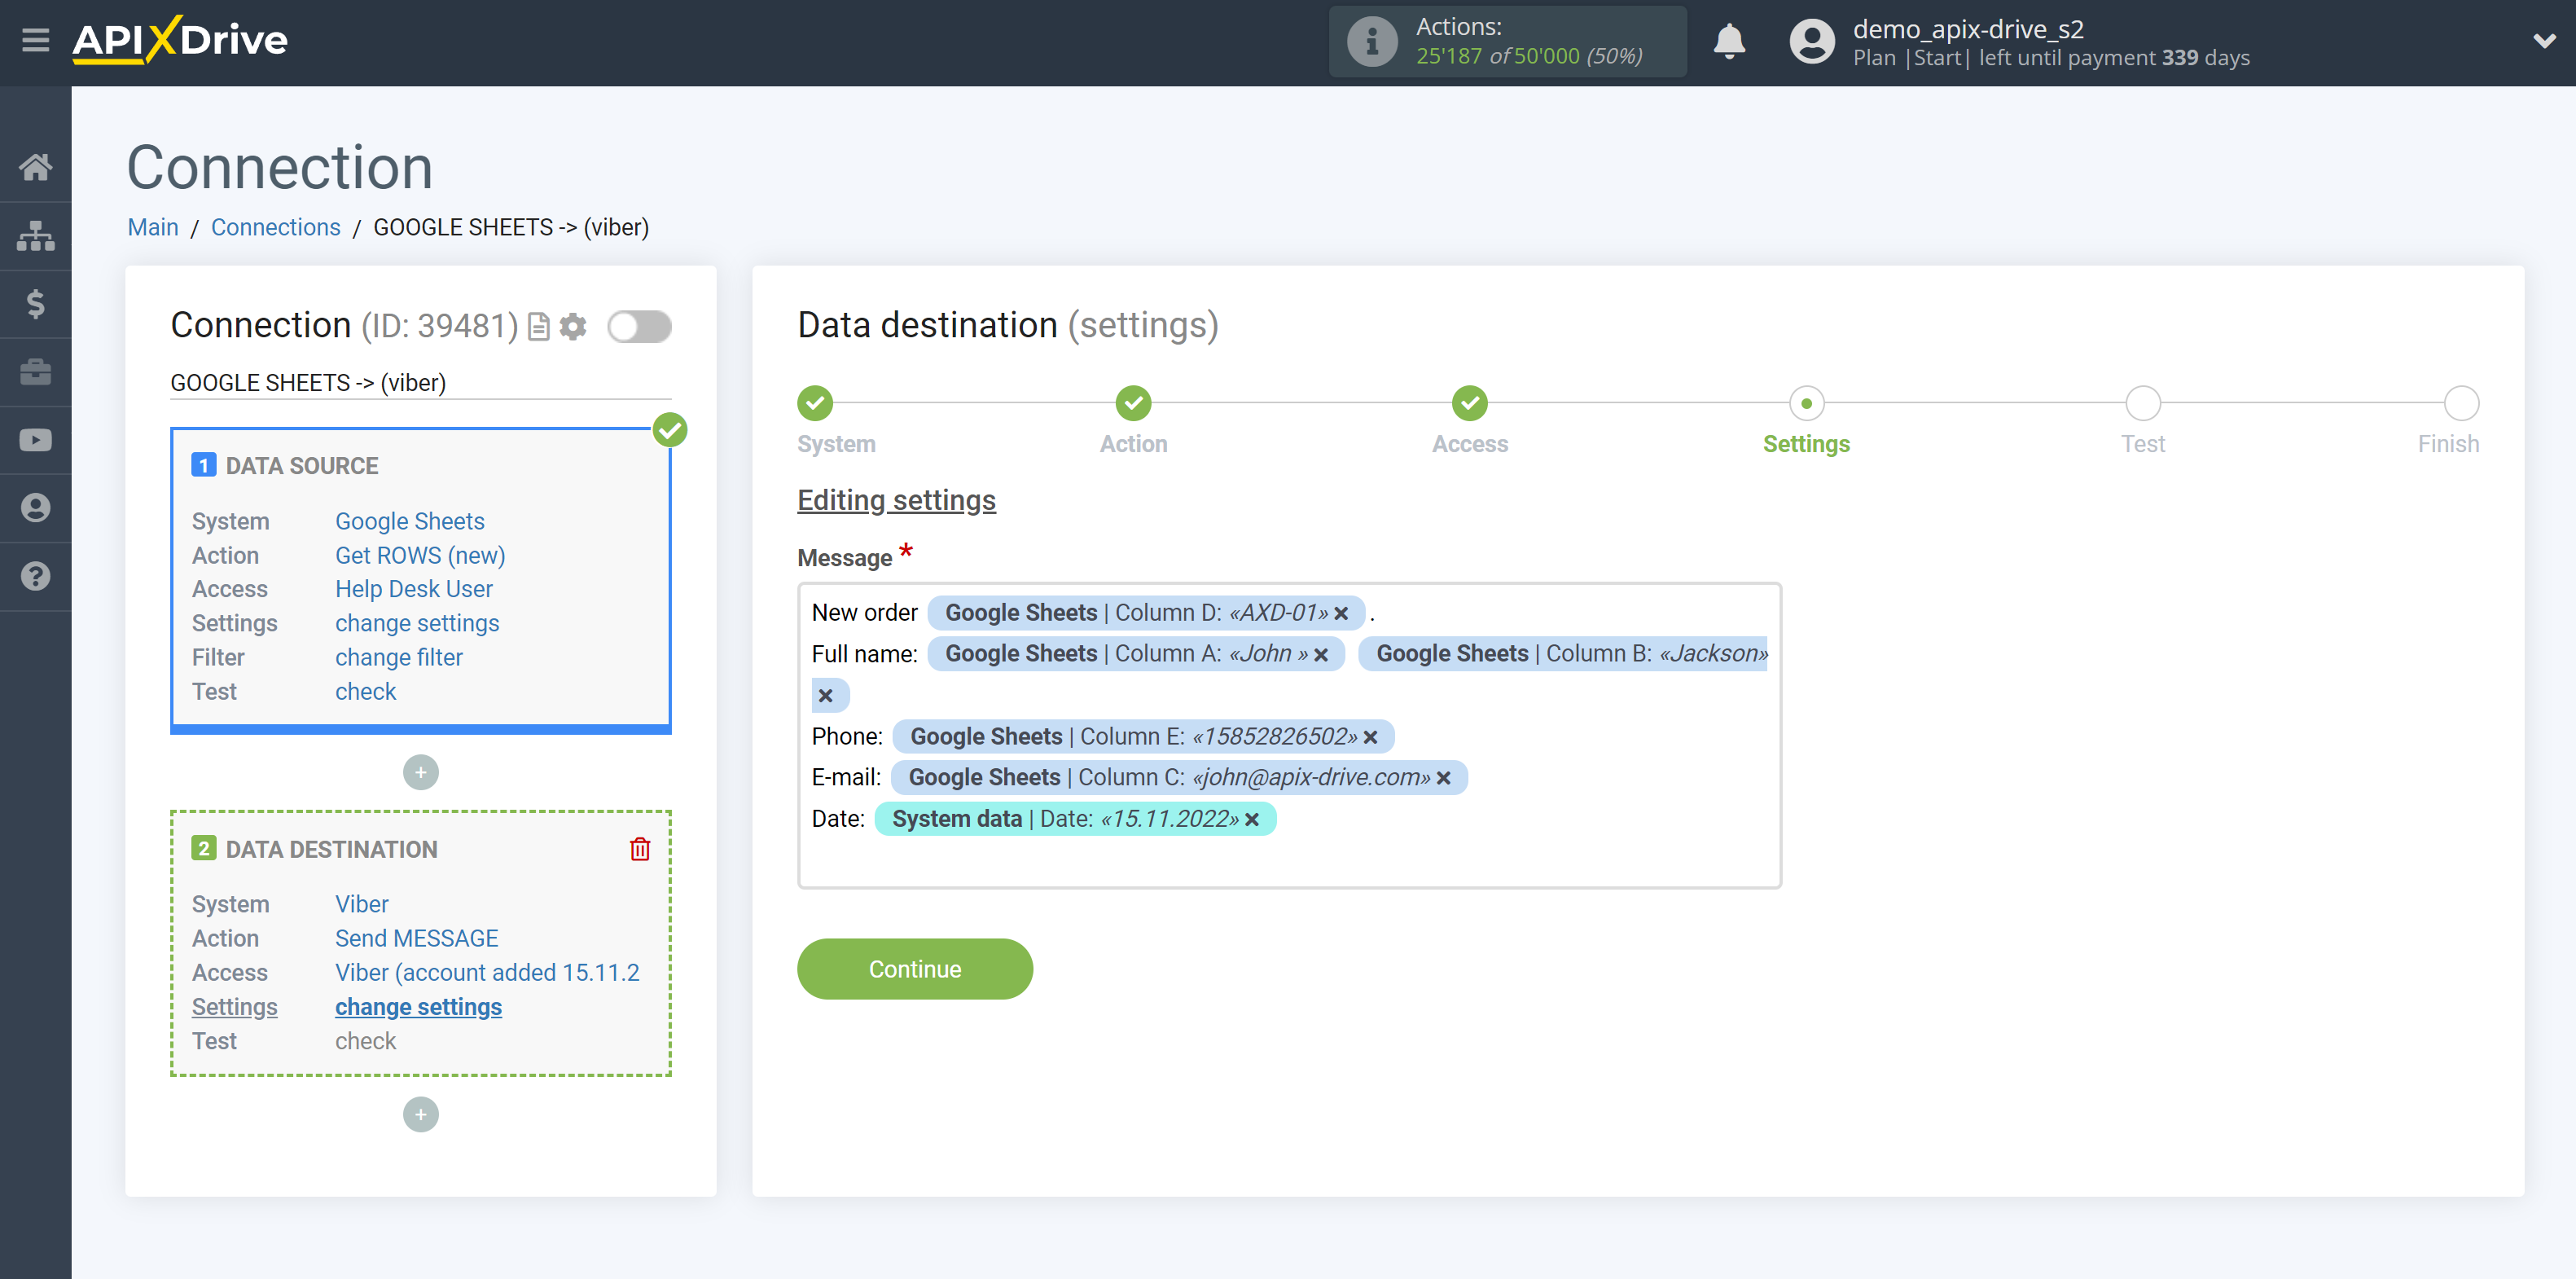Open Send MESSAGE action link

pyautogui.click(x=417, y=938)
